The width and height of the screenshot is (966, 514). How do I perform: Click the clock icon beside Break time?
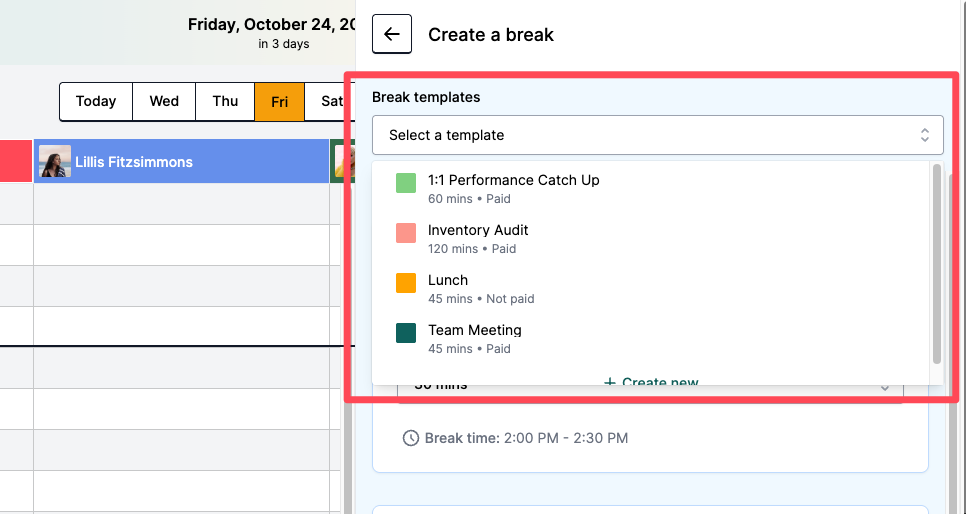[x=411, y=438]
